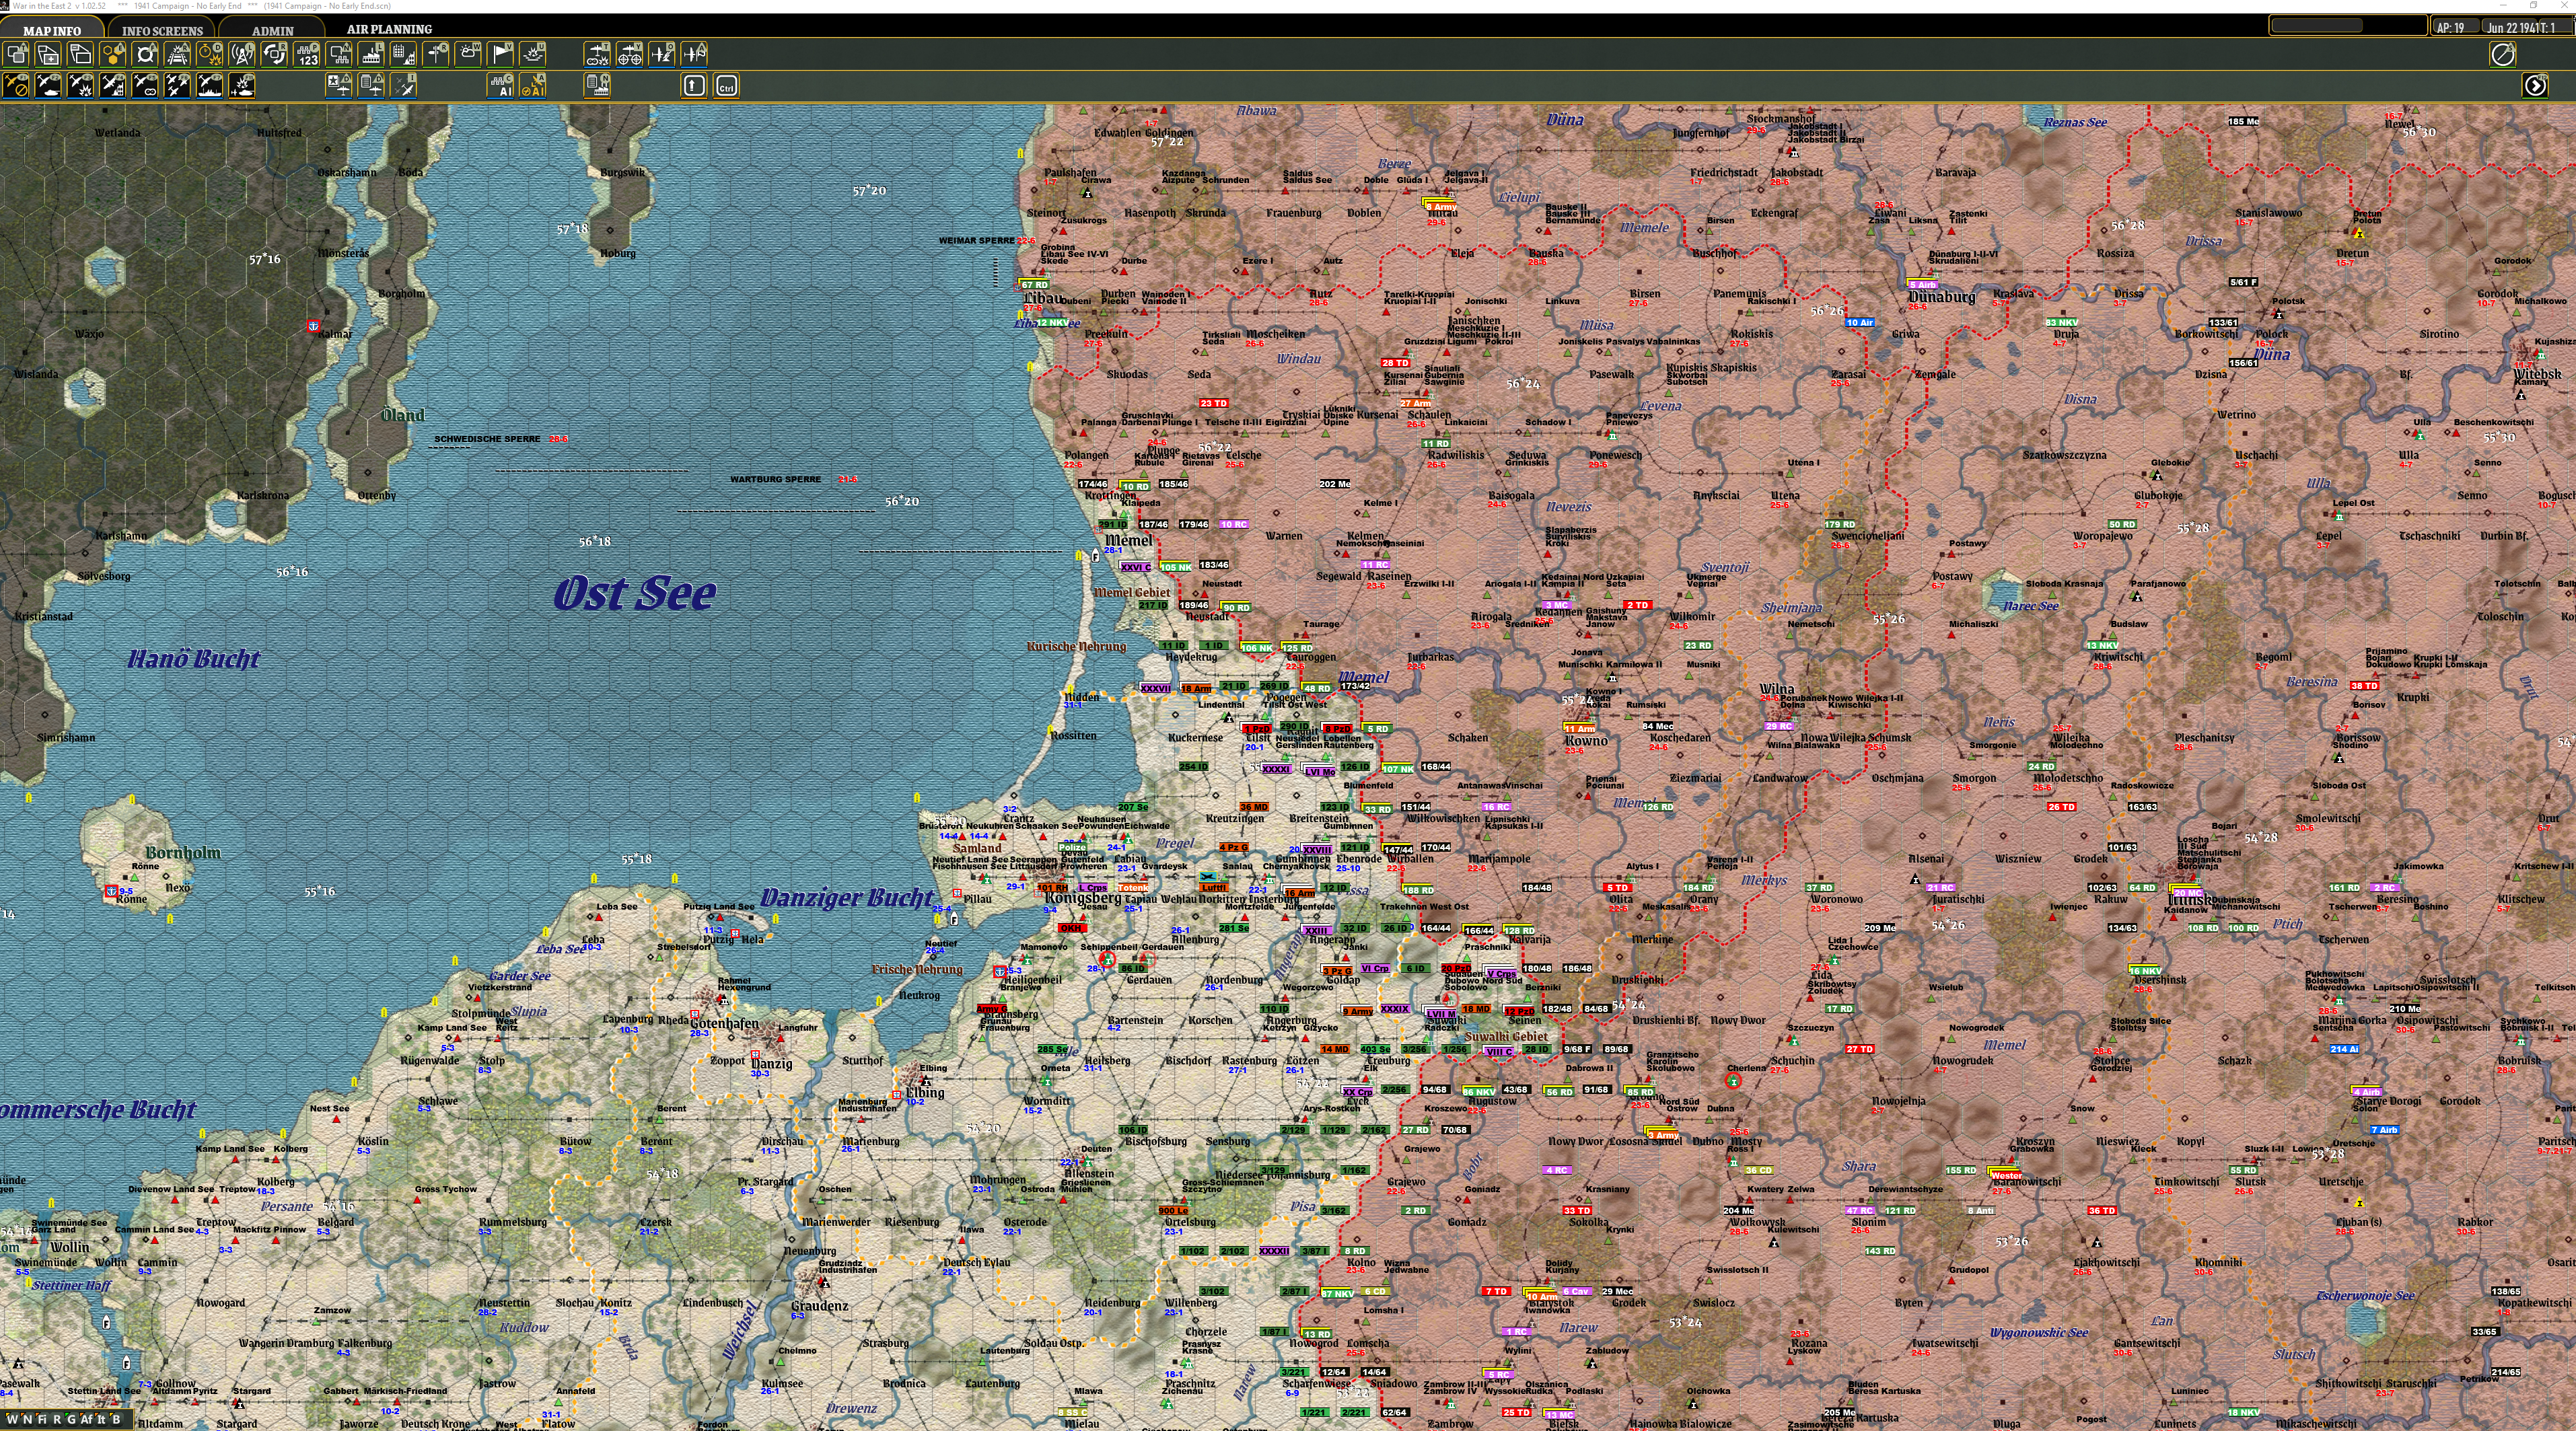Click the units AI icon (C)
Screen dimensions: 2576x1431
pos(501,86)
